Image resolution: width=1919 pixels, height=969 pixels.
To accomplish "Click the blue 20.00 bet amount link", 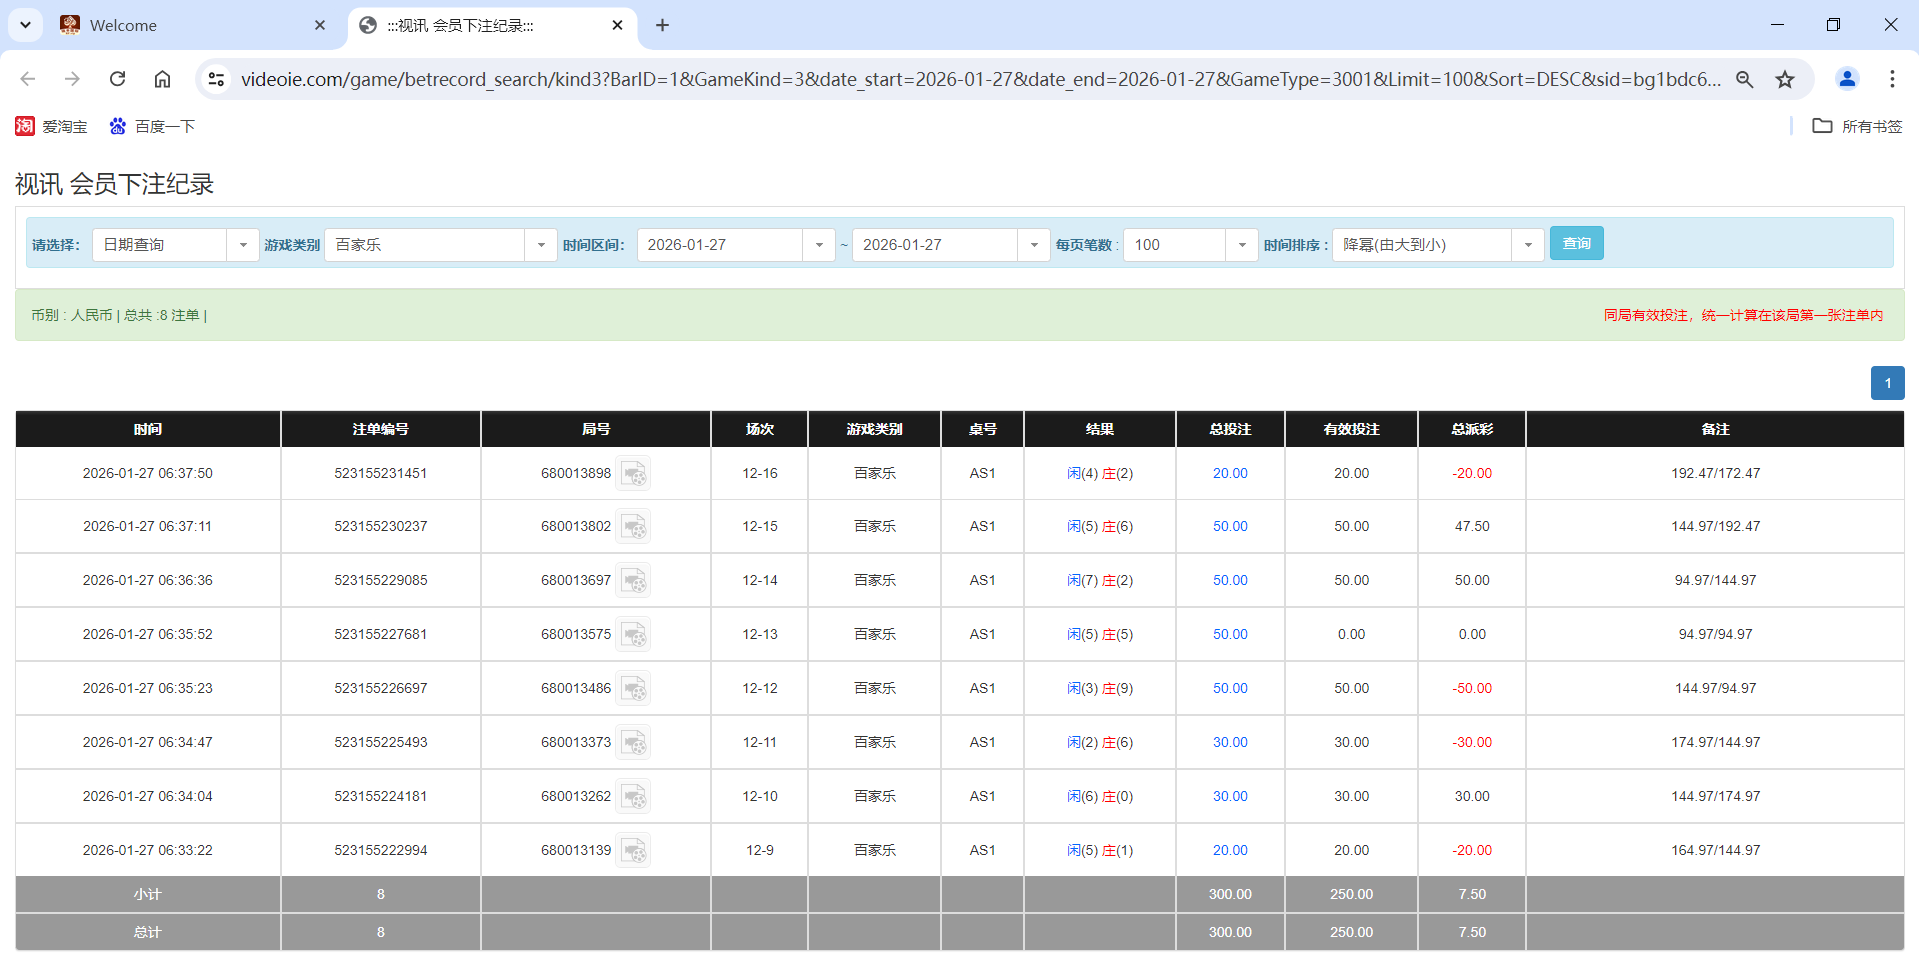I will (1229, 473).
